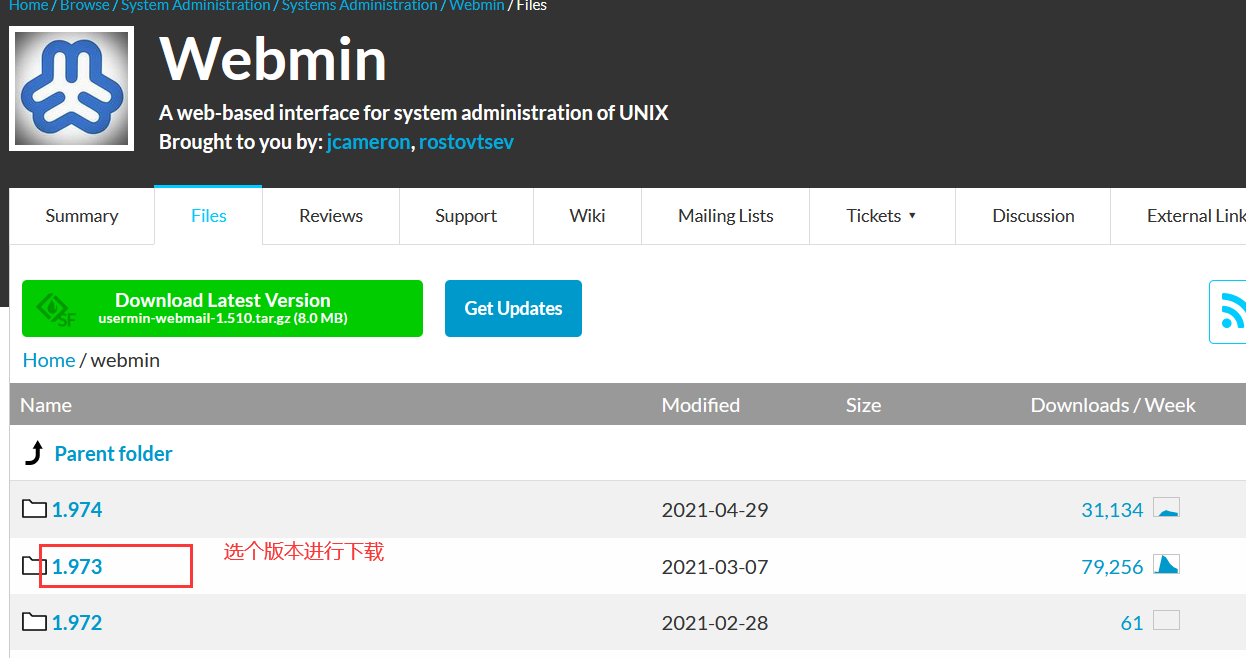
Task: Click Webmin in top breadcrumb
Action: pos(477,5)
